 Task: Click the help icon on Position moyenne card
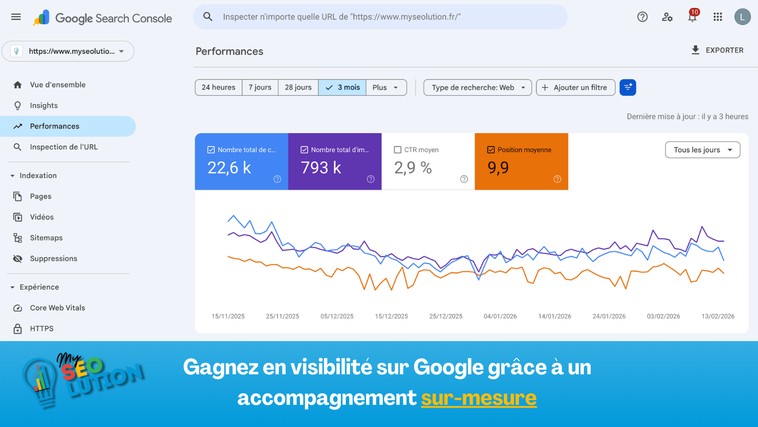(x=557, y=179)
